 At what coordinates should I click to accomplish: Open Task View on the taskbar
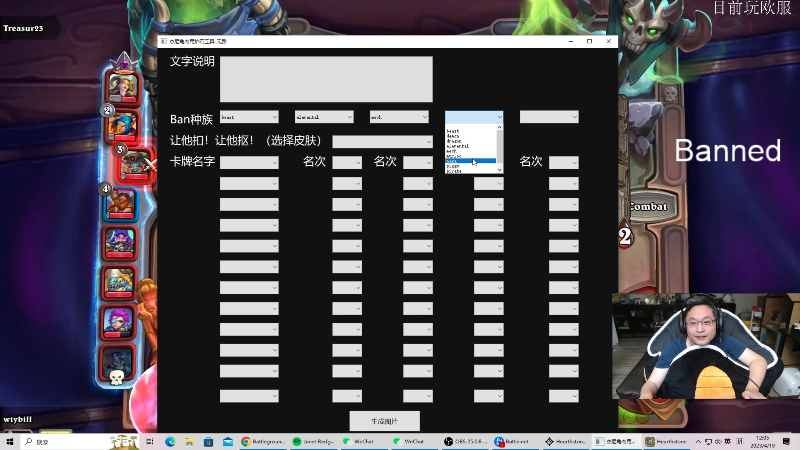pyautogui.click(x=149, y=442)
